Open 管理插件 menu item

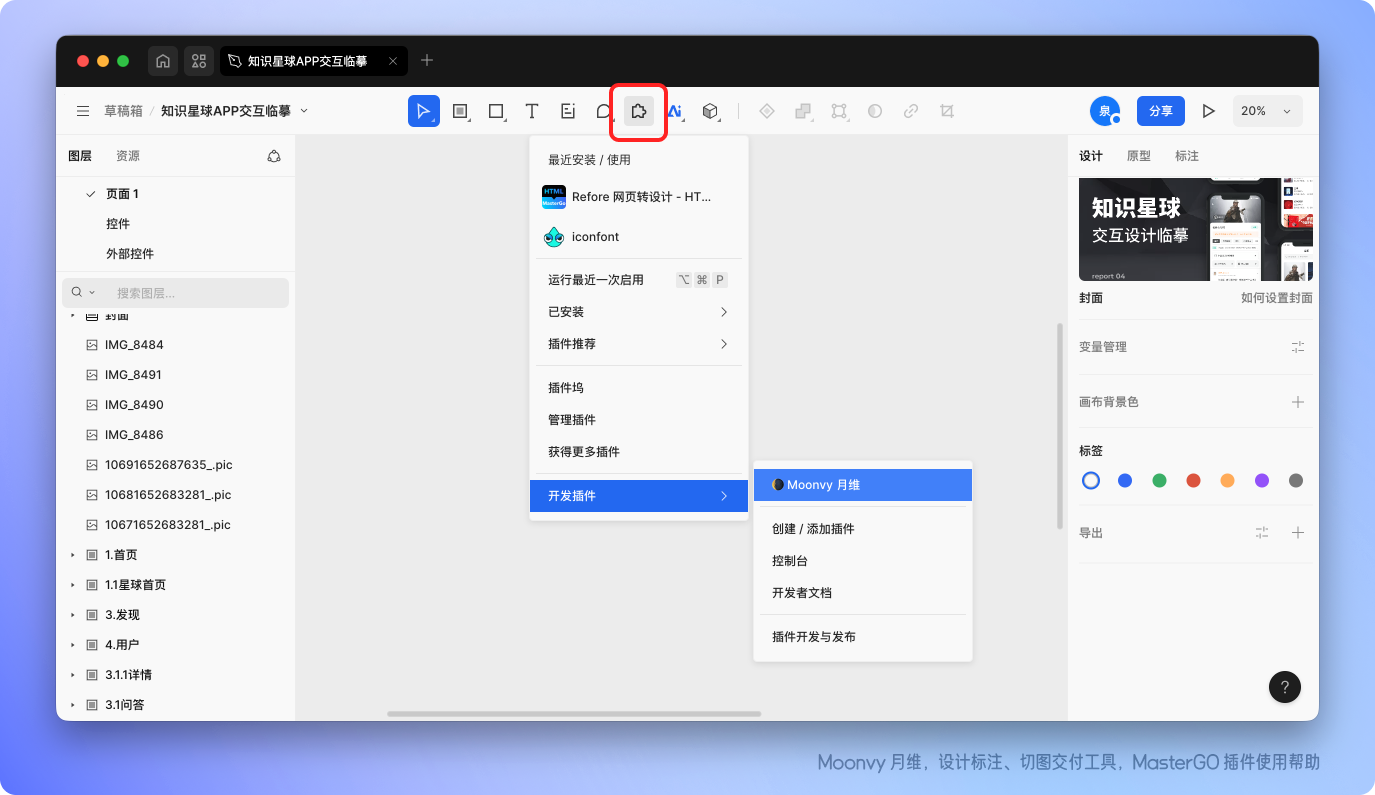click(639, 420)
